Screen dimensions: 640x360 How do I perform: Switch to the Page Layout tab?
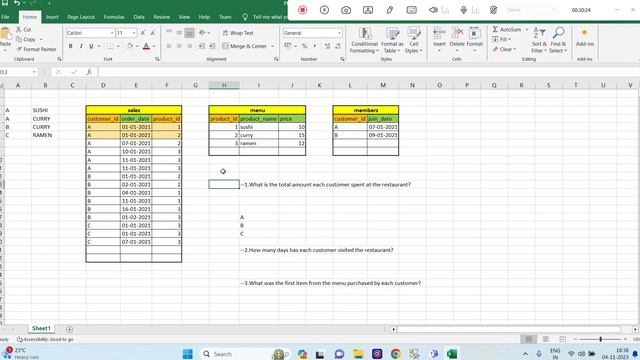point(81,17)
